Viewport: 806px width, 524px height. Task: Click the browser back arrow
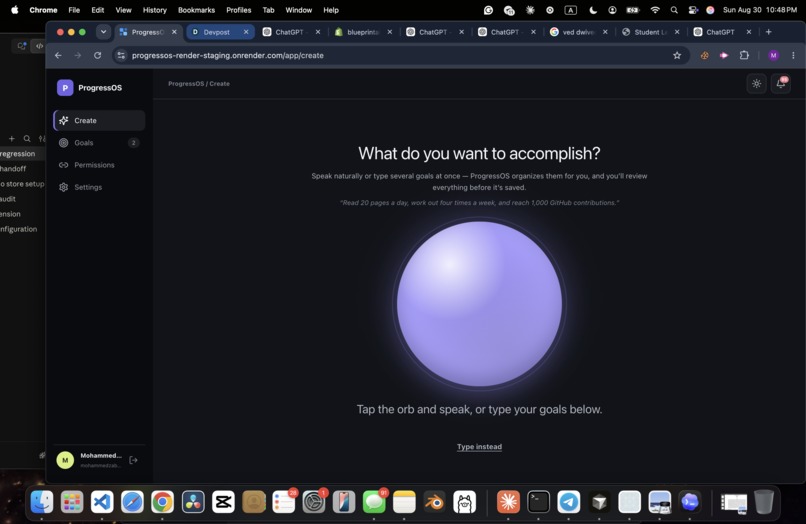point(58,56)
